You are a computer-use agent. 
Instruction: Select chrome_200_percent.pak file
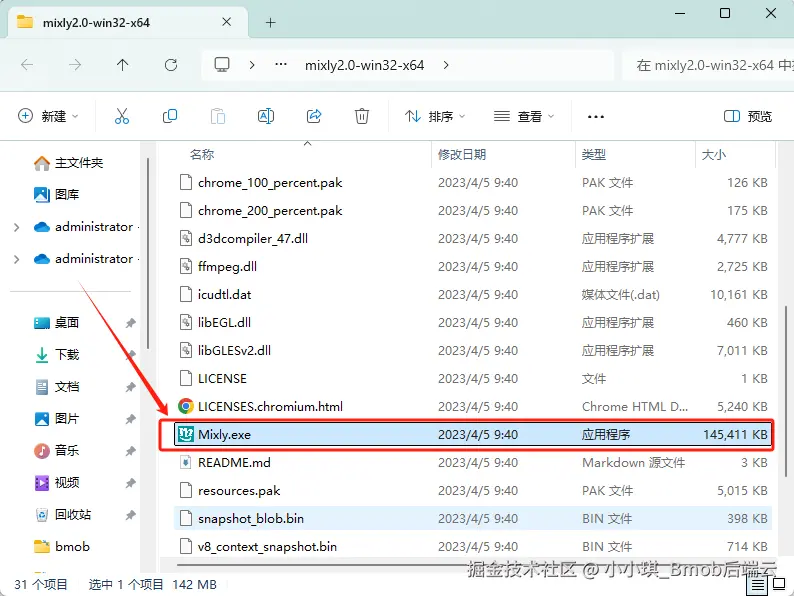473,210
